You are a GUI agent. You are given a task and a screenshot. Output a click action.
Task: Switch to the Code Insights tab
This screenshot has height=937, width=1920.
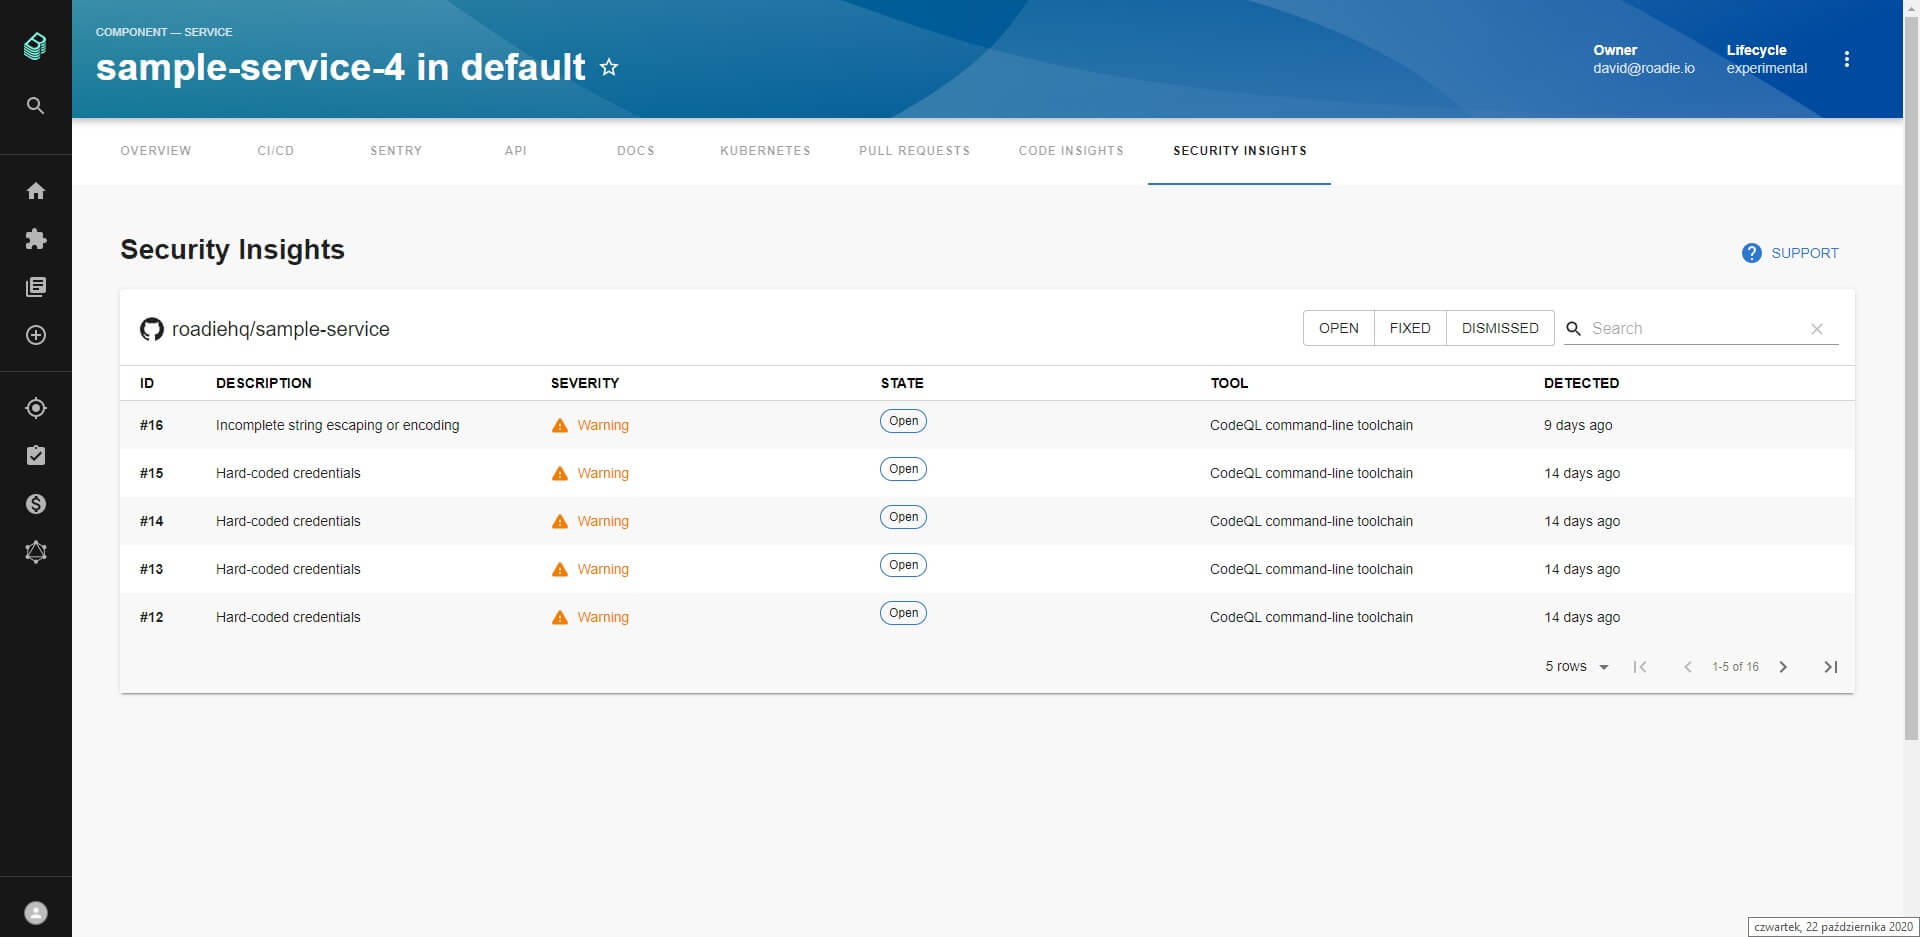pyautogui.click(x=1071, y=151)
